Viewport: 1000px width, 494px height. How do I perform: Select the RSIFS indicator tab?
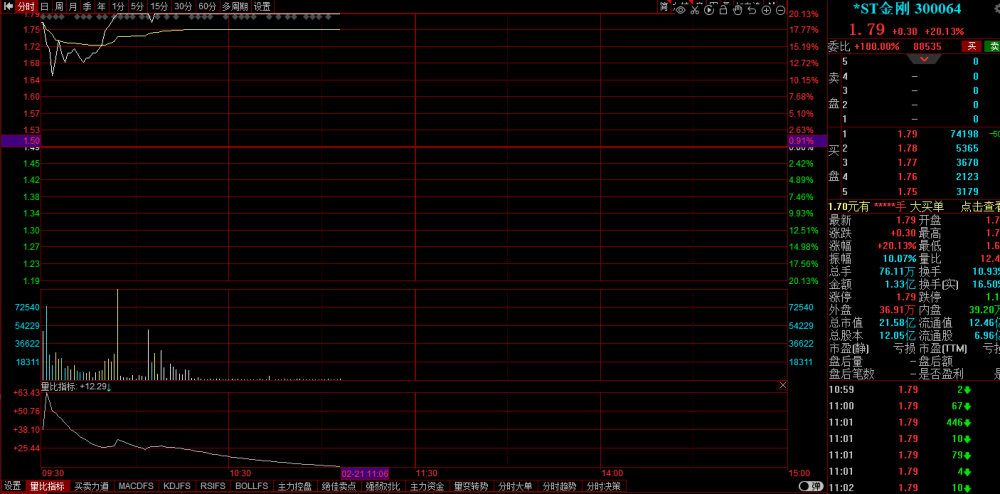click(x=213, y=486)
